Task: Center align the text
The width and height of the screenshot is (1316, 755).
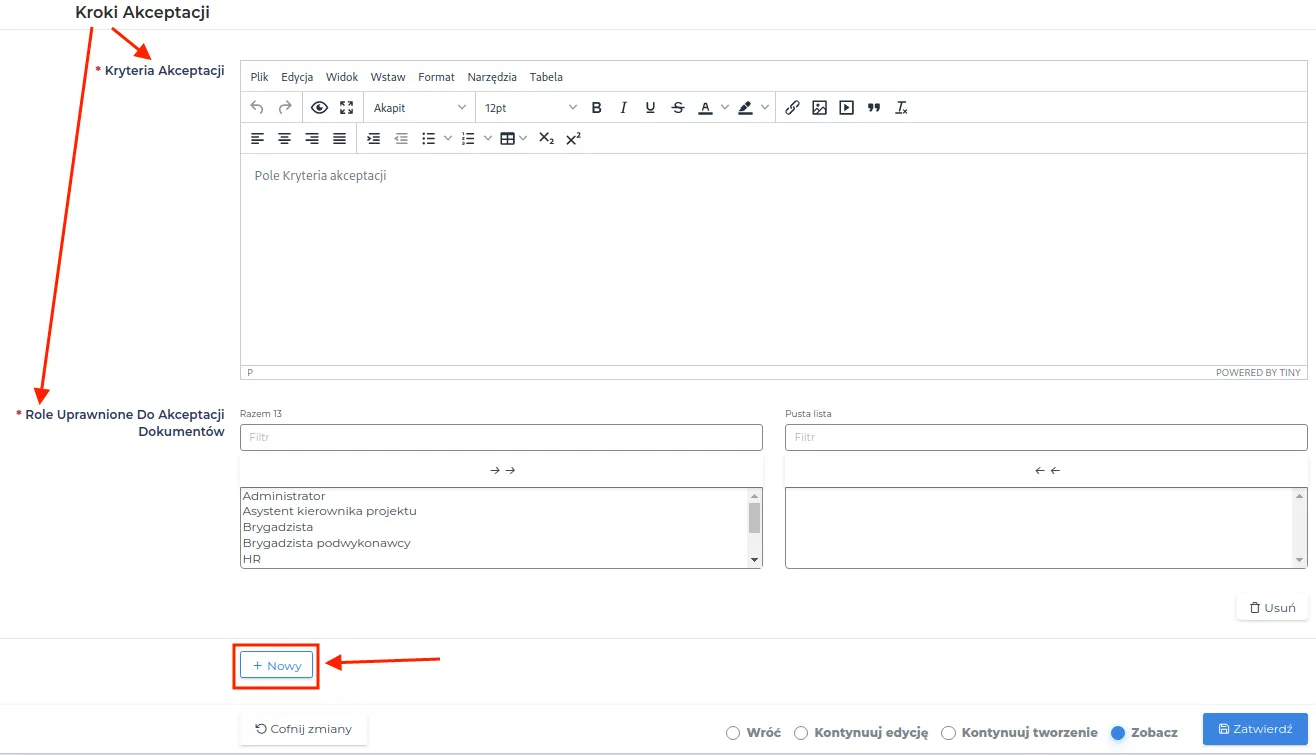Action: [x=285, y=138]
